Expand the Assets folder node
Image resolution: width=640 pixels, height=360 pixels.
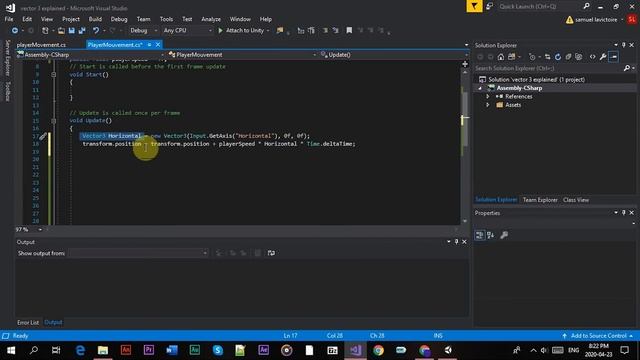(x=487, y=105)
